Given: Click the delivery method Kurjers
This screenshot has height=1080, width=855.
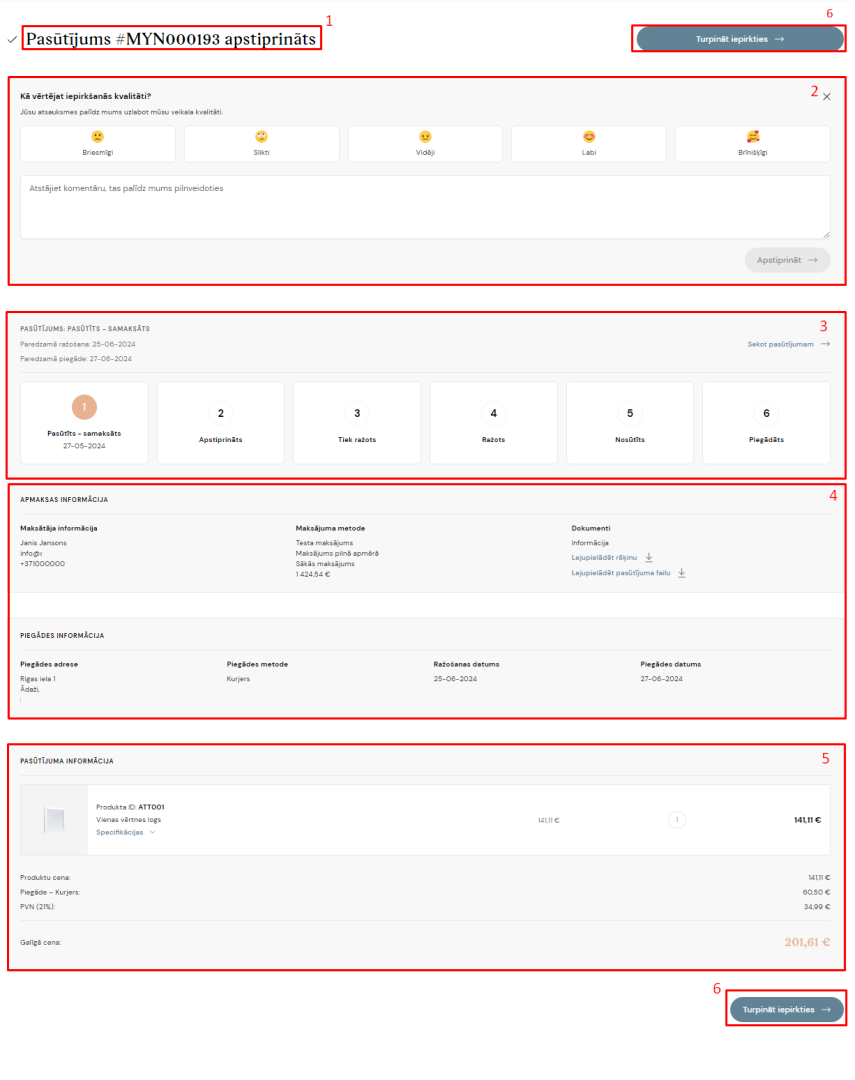Looking at the screenshot, I should (x=238, y=679).
